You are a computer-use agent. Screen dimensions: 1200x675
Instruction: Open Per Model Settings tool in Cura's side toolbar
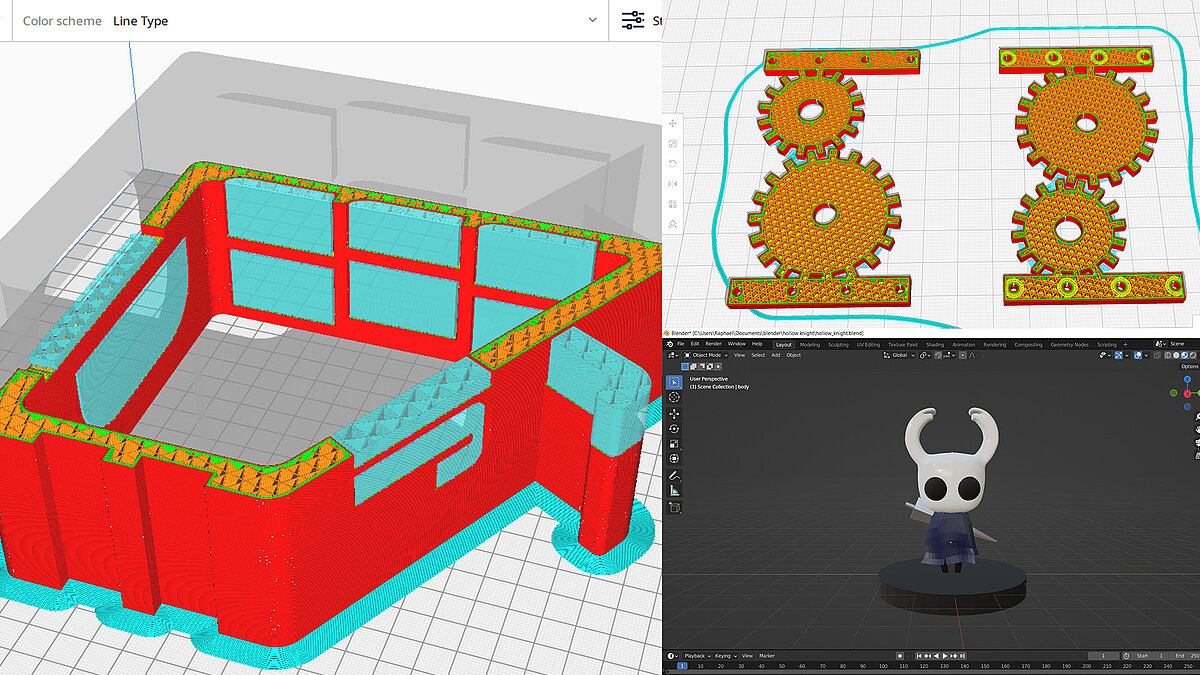[673, 203]
